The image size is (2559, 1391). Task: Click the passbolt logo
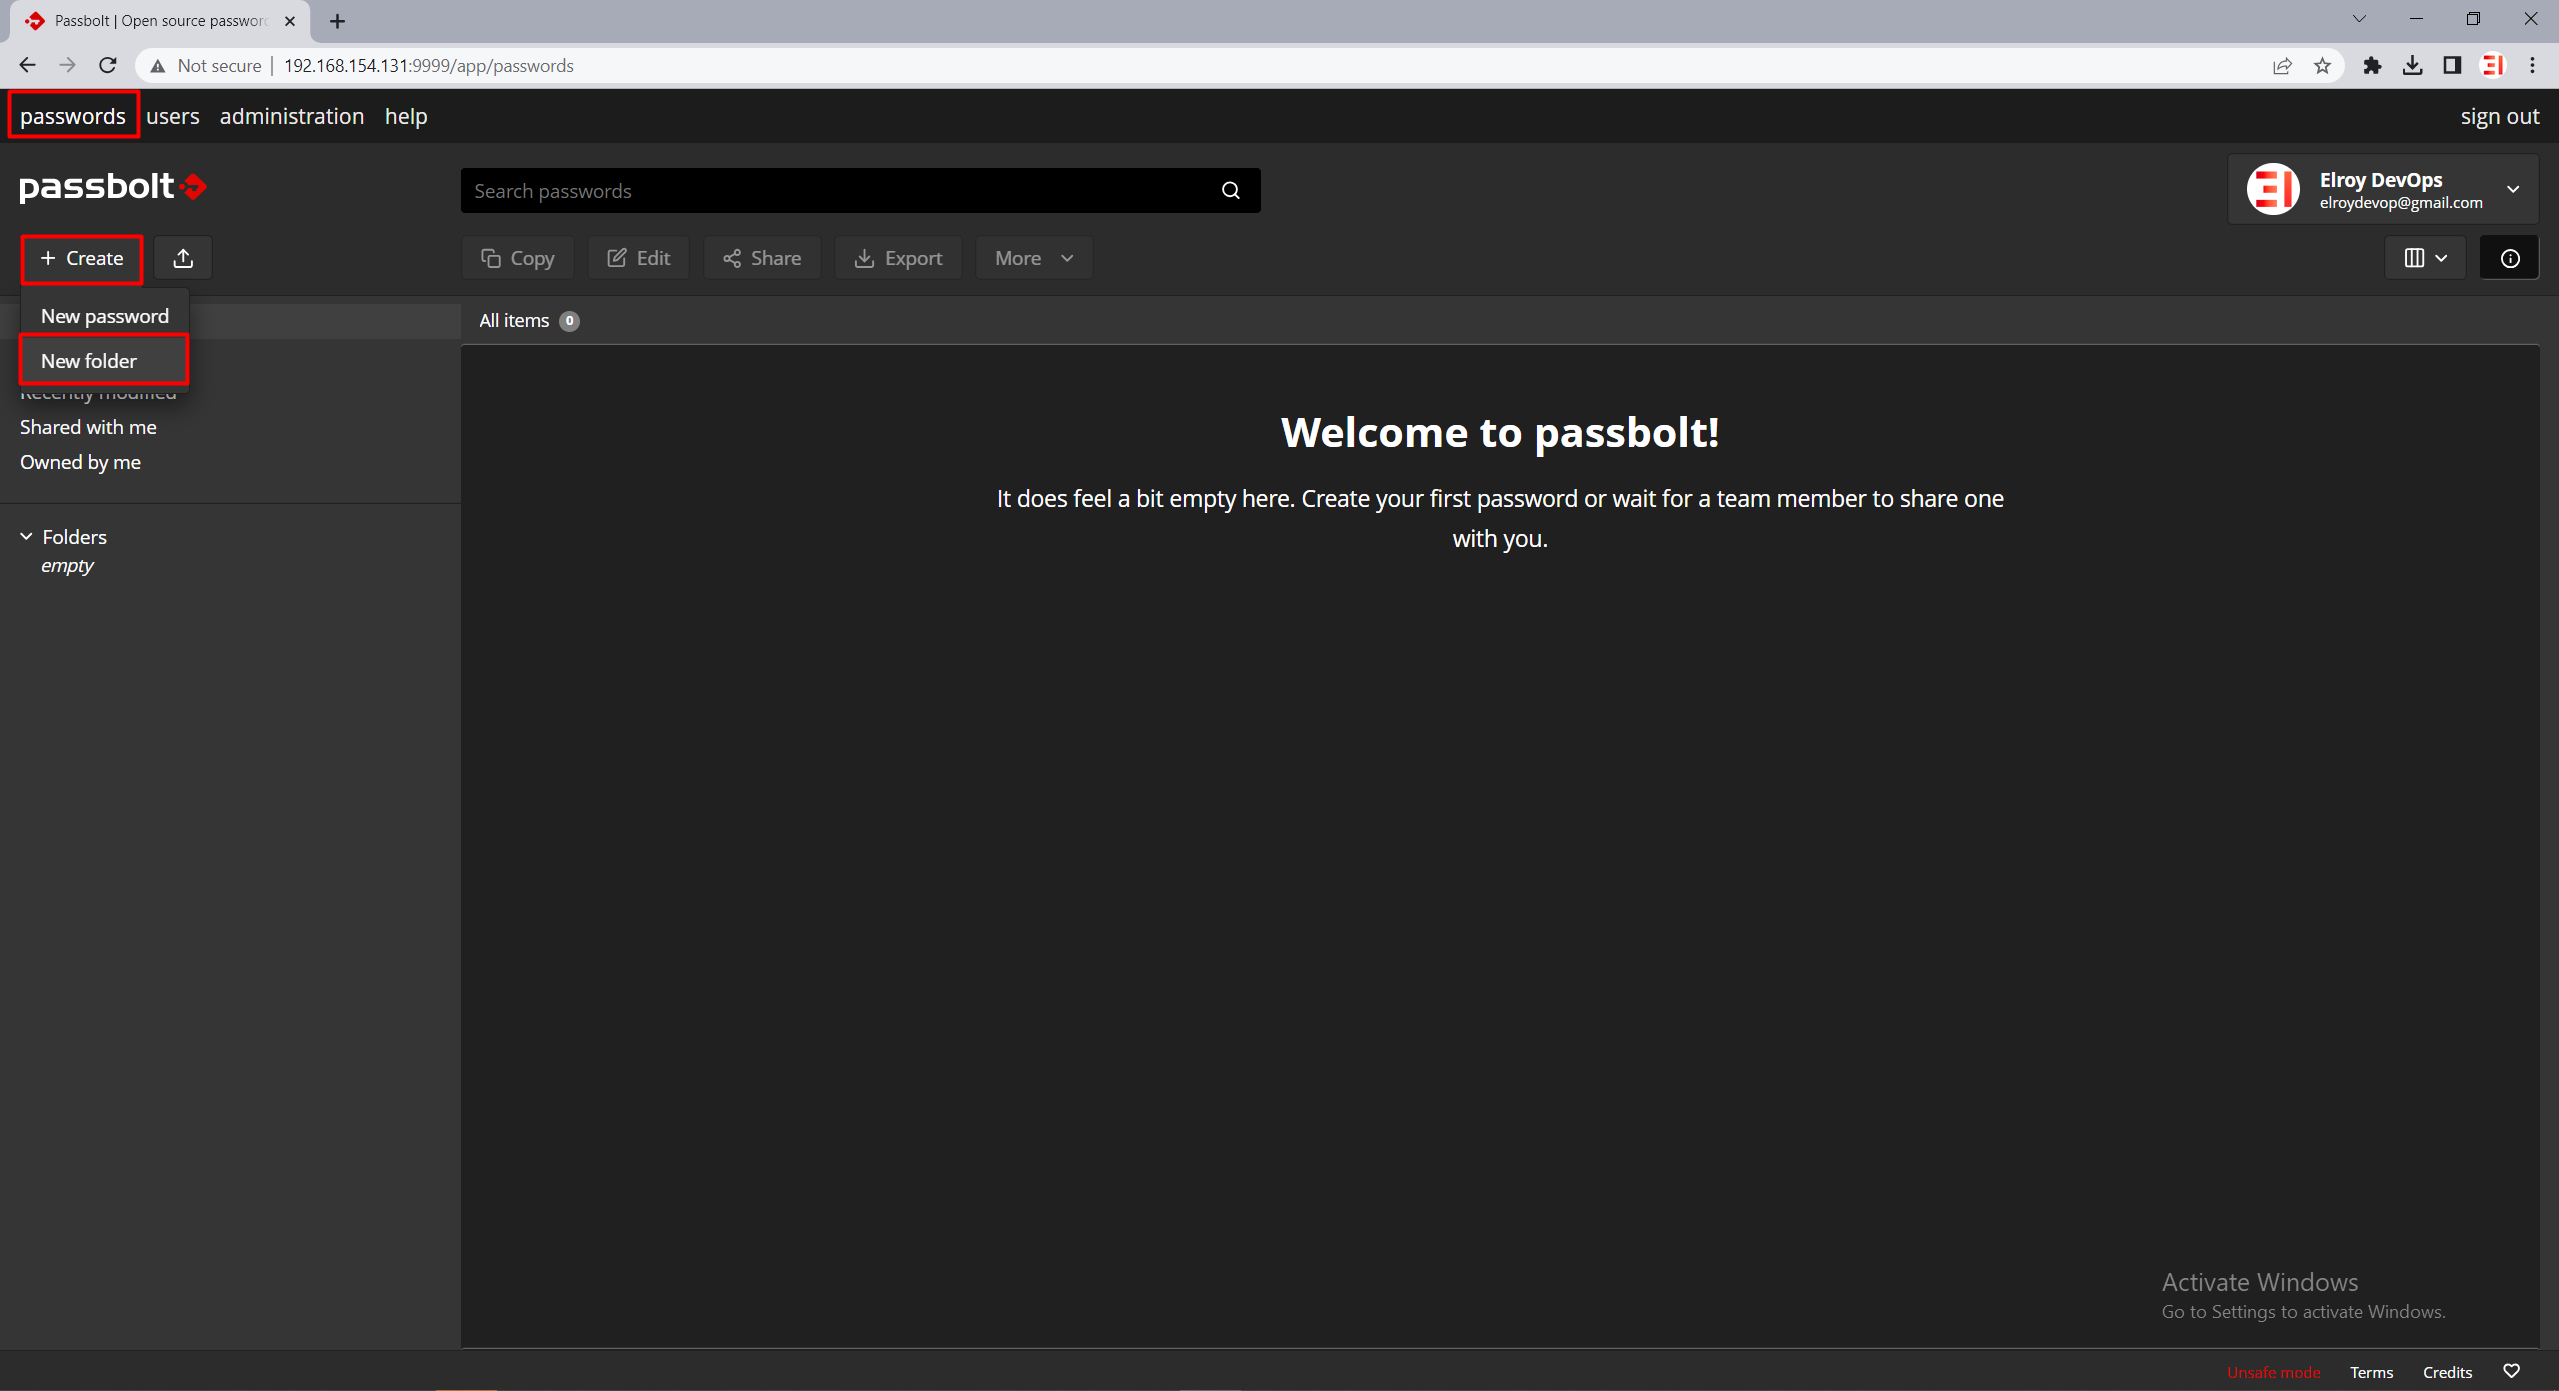click(x=113, y=186)
